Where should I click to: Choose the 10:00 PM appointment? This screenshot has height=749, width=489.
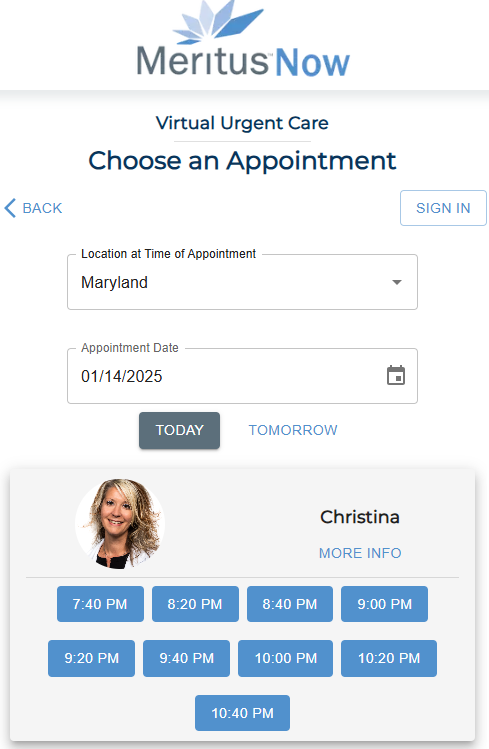coord(286,659)
